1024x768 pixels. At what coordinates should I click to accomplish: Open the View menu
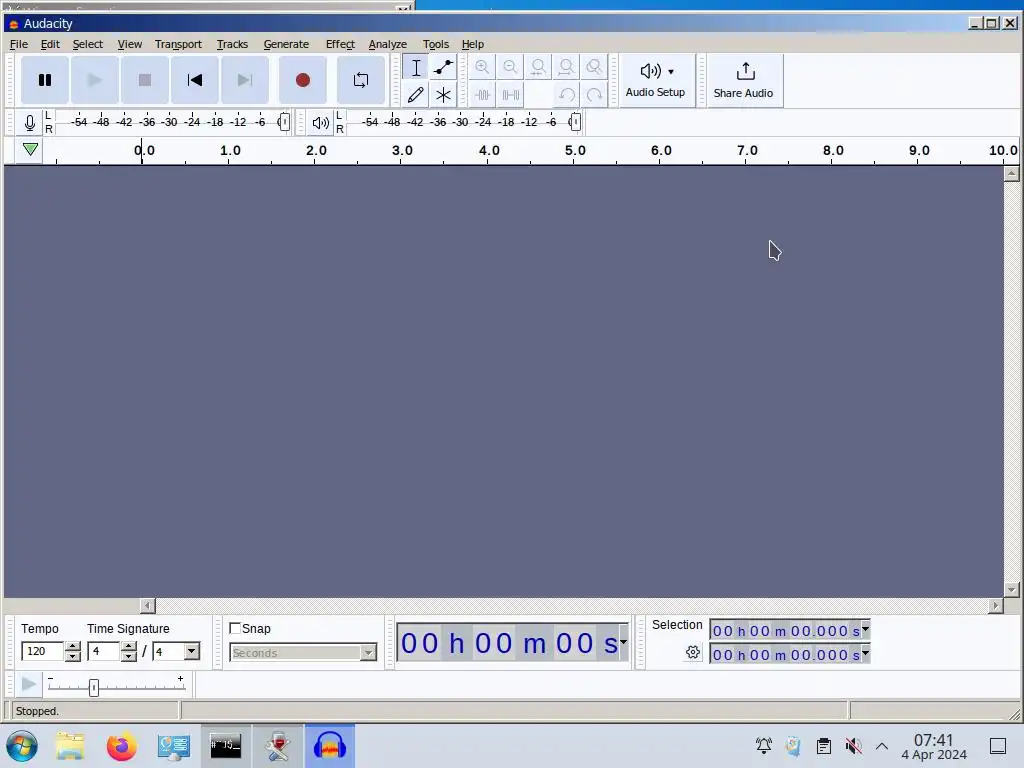pyautogui.click(x=129, y=44)
